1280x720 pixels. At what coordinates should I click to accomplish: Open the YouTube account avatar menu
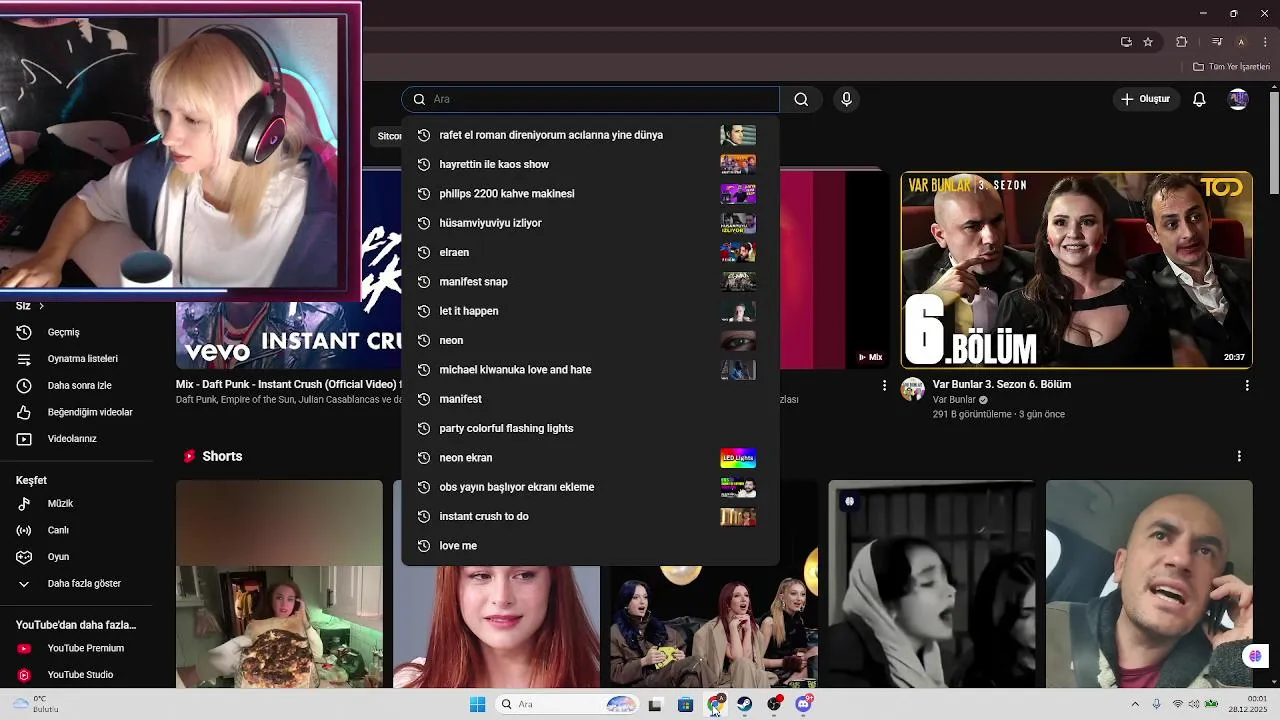(x=1238, y=99)
